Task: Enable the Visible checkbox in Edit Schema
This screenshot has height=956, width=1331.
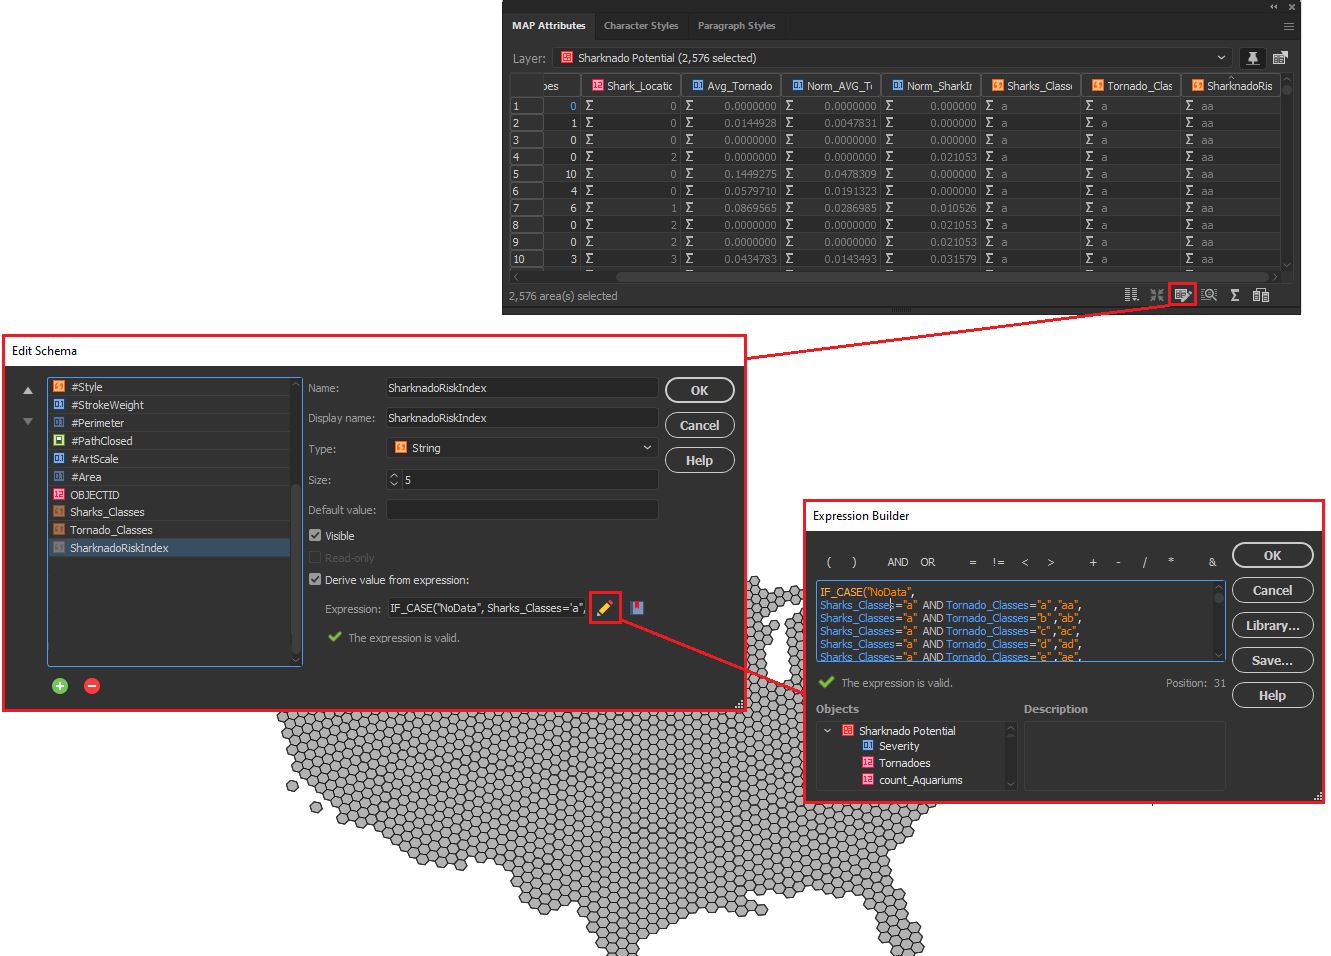Action: [x=315, y=535]
